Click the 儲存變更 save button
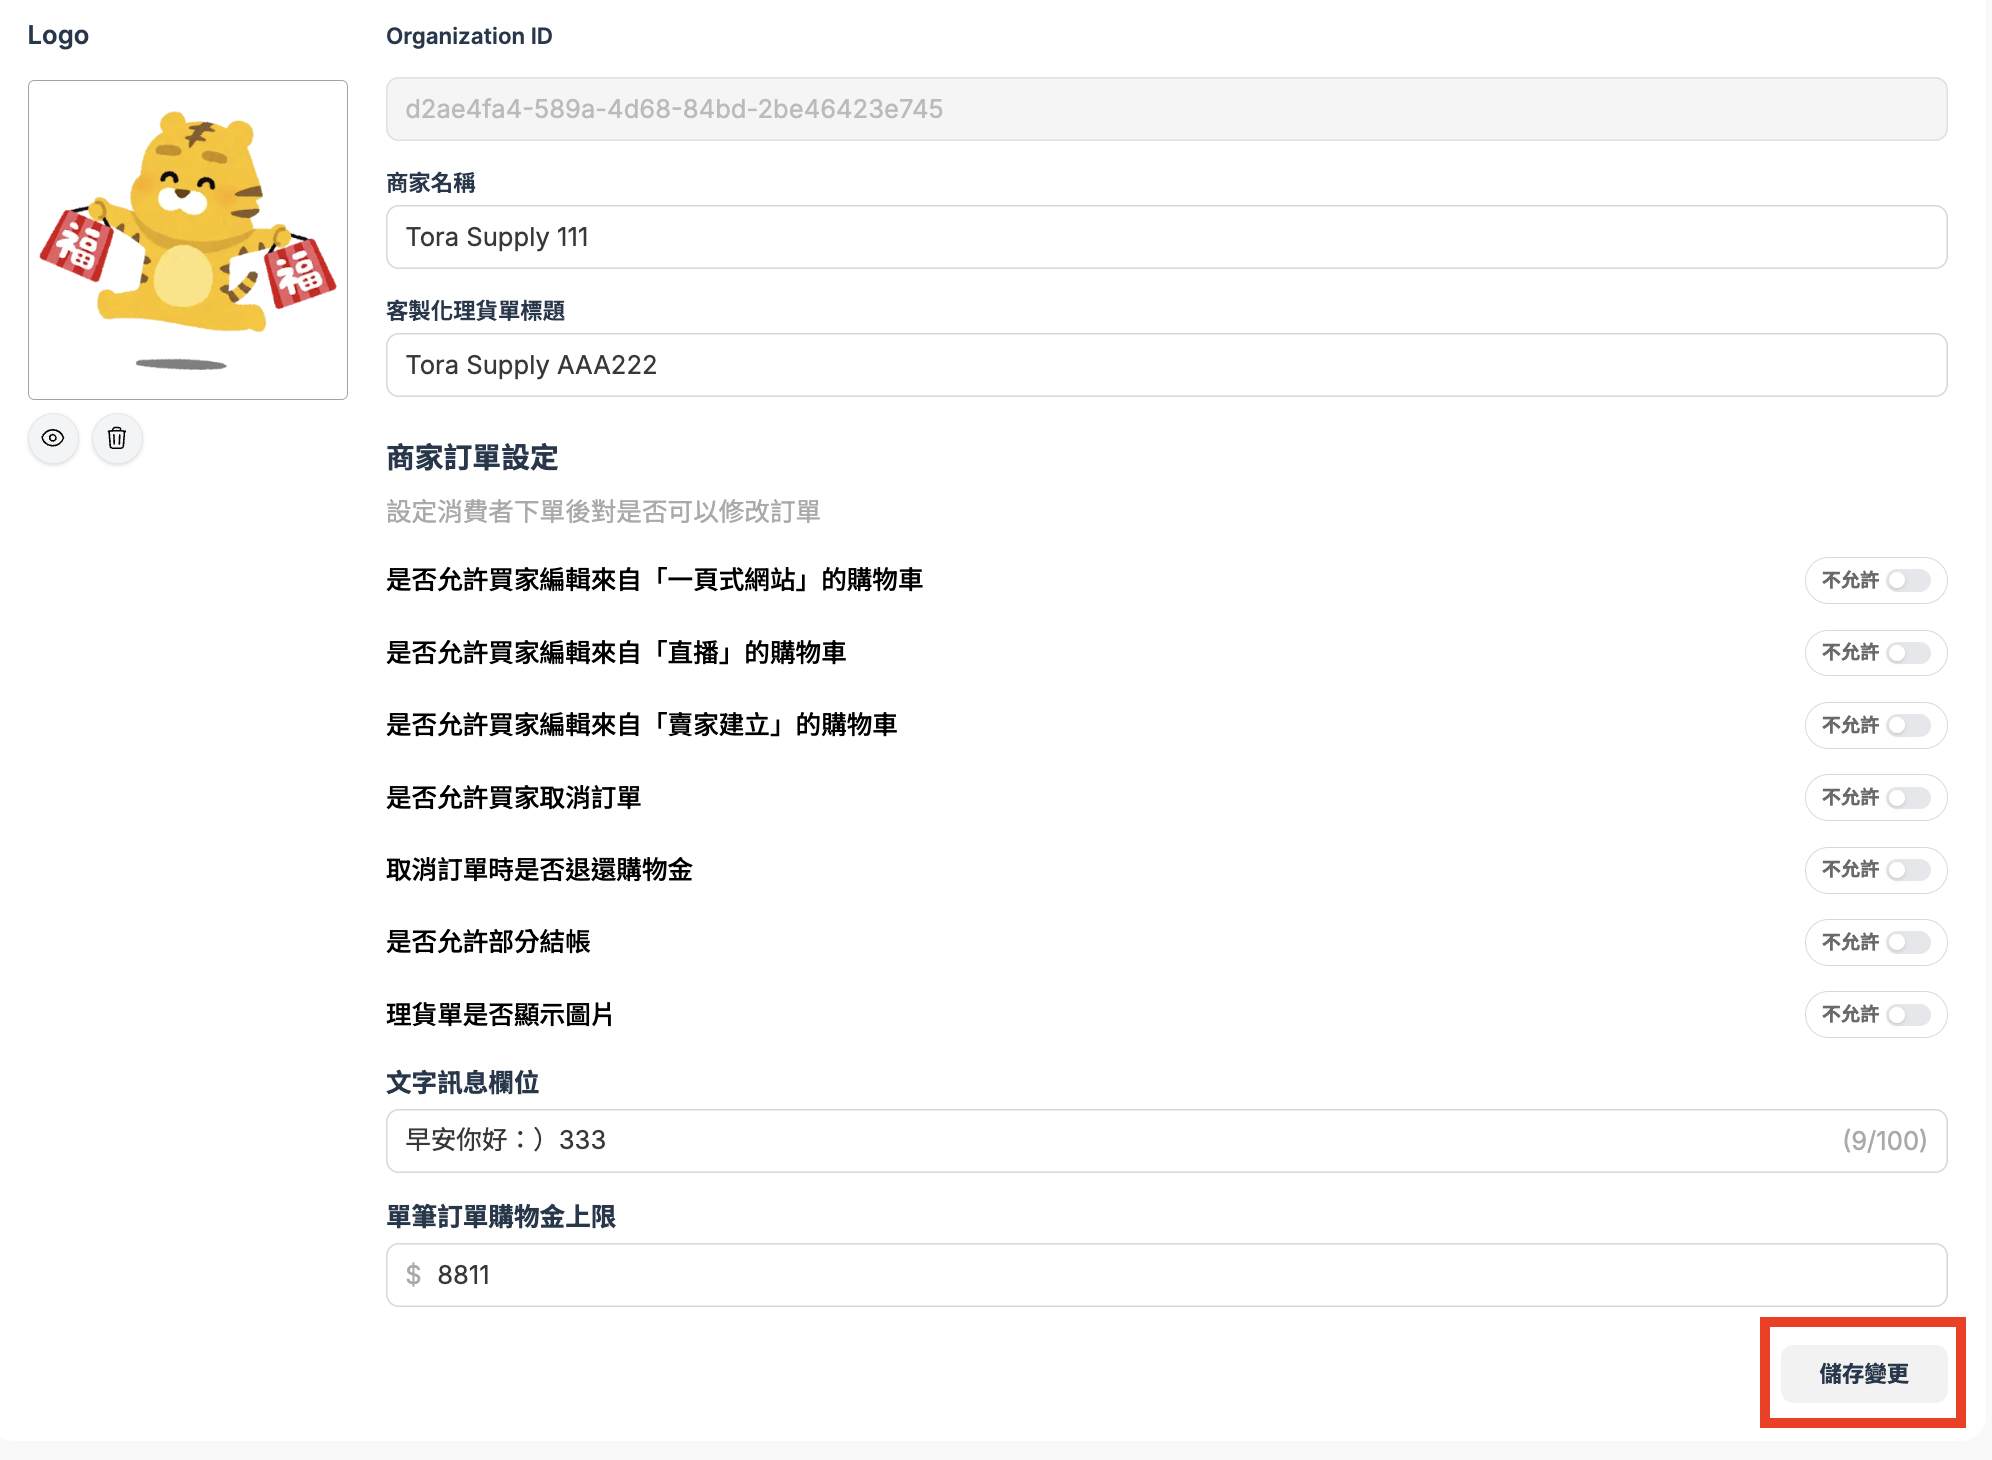 (1862, 1374)
